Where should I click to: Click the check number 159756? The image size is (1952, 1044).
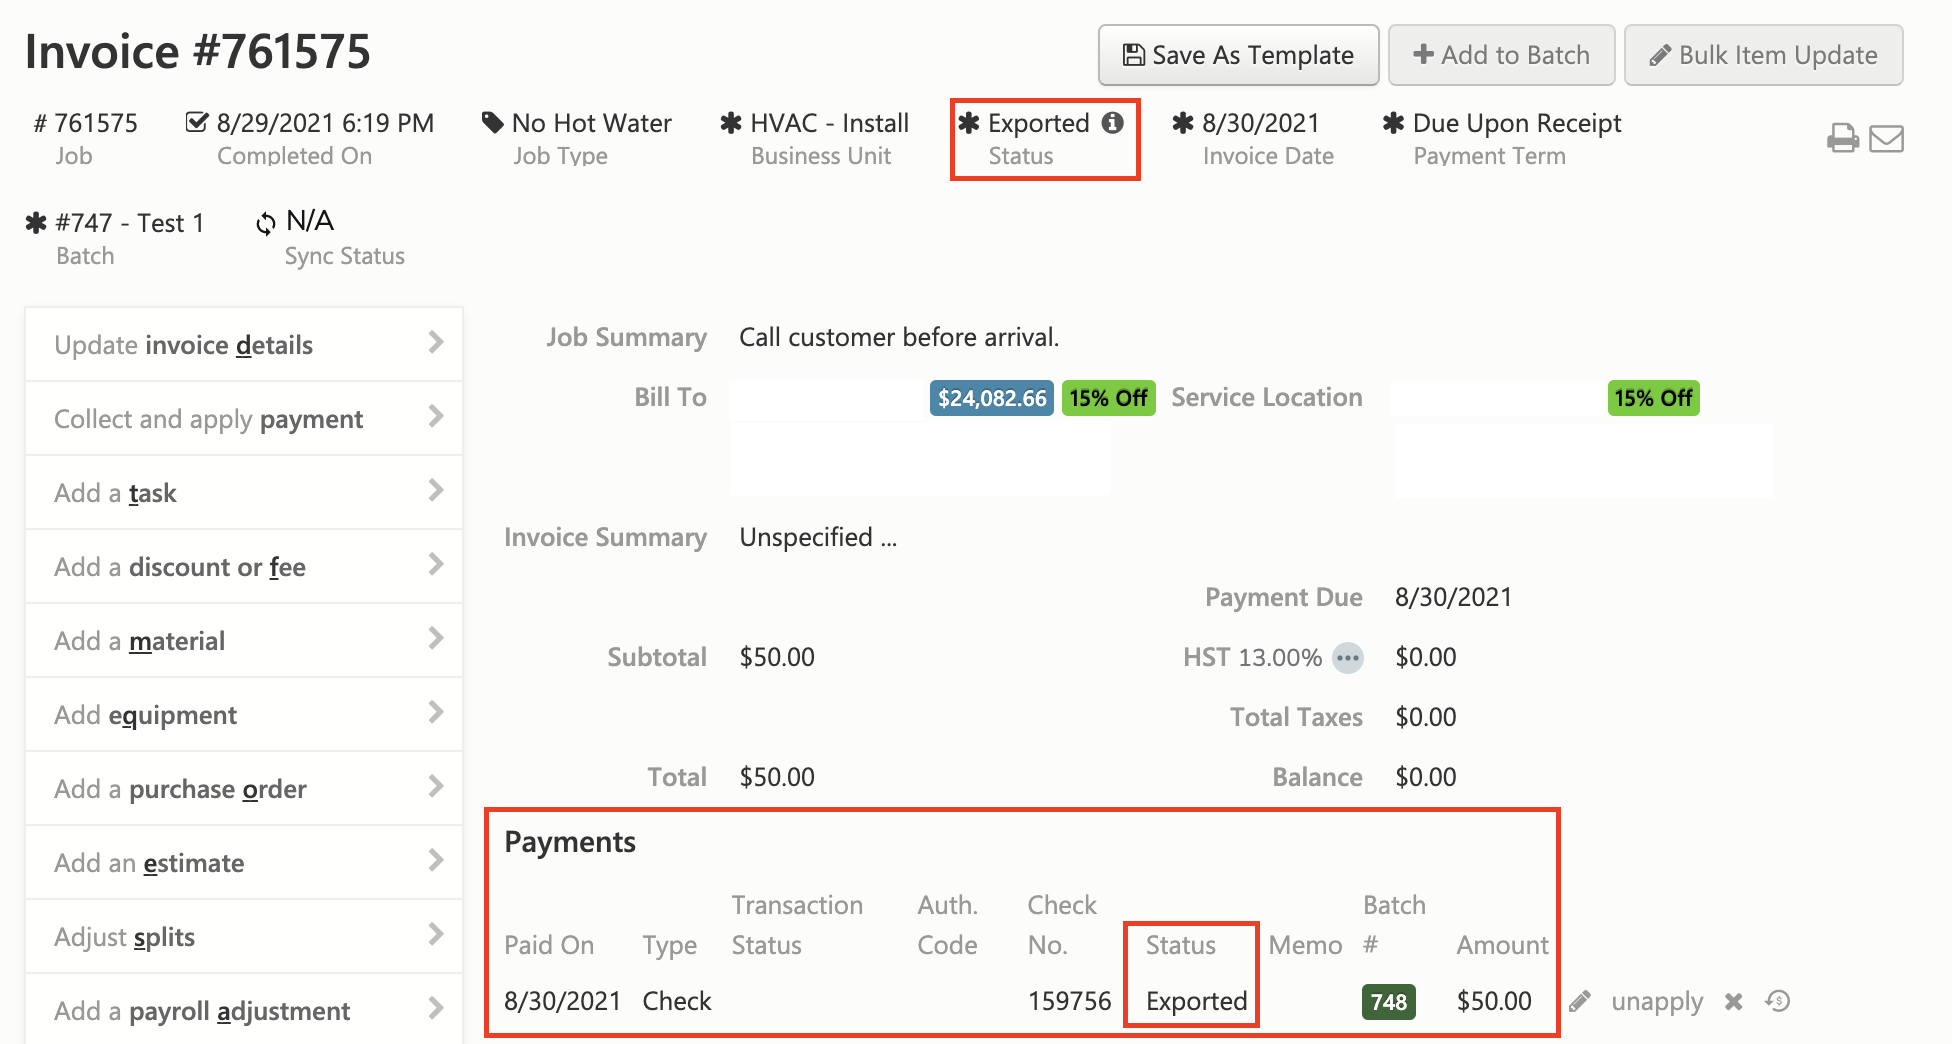(x=1069, y=1001)
